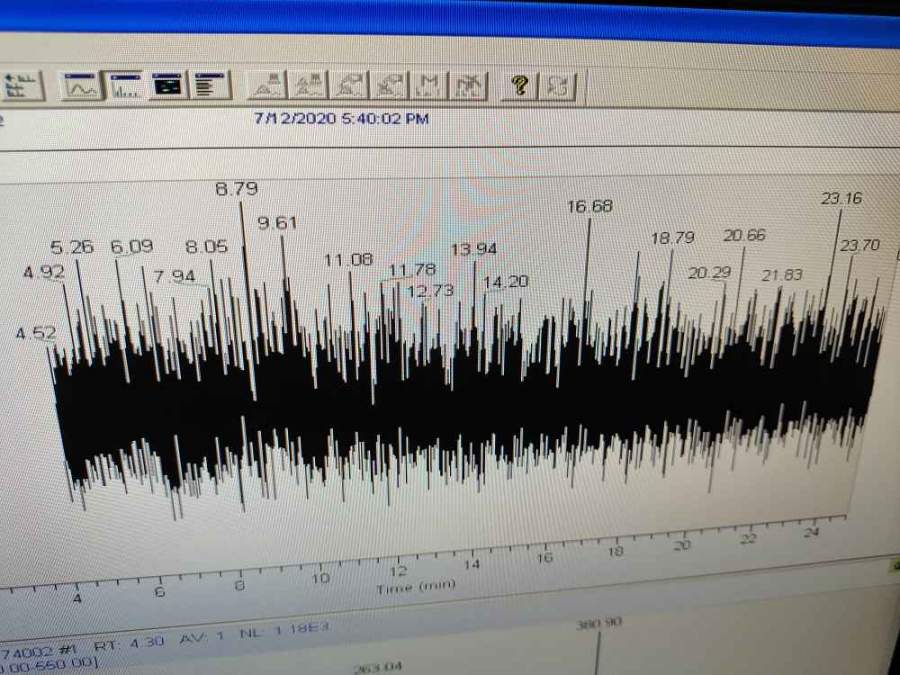Open the spectrum list view icon

[x=211, y=86]
